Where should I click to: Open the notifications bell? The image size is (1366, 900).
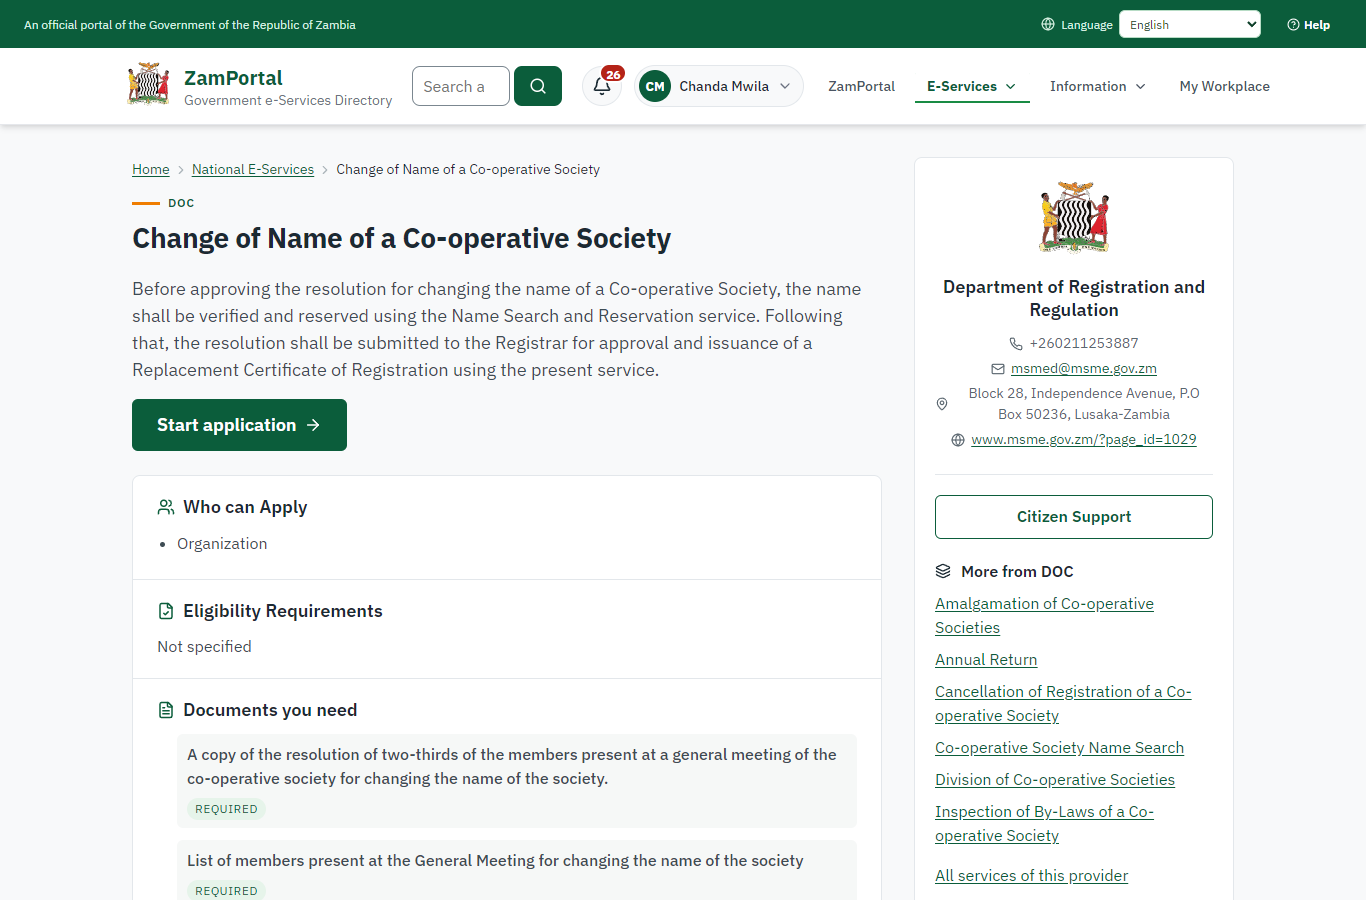pyautogui.click(x=602, y=86)
